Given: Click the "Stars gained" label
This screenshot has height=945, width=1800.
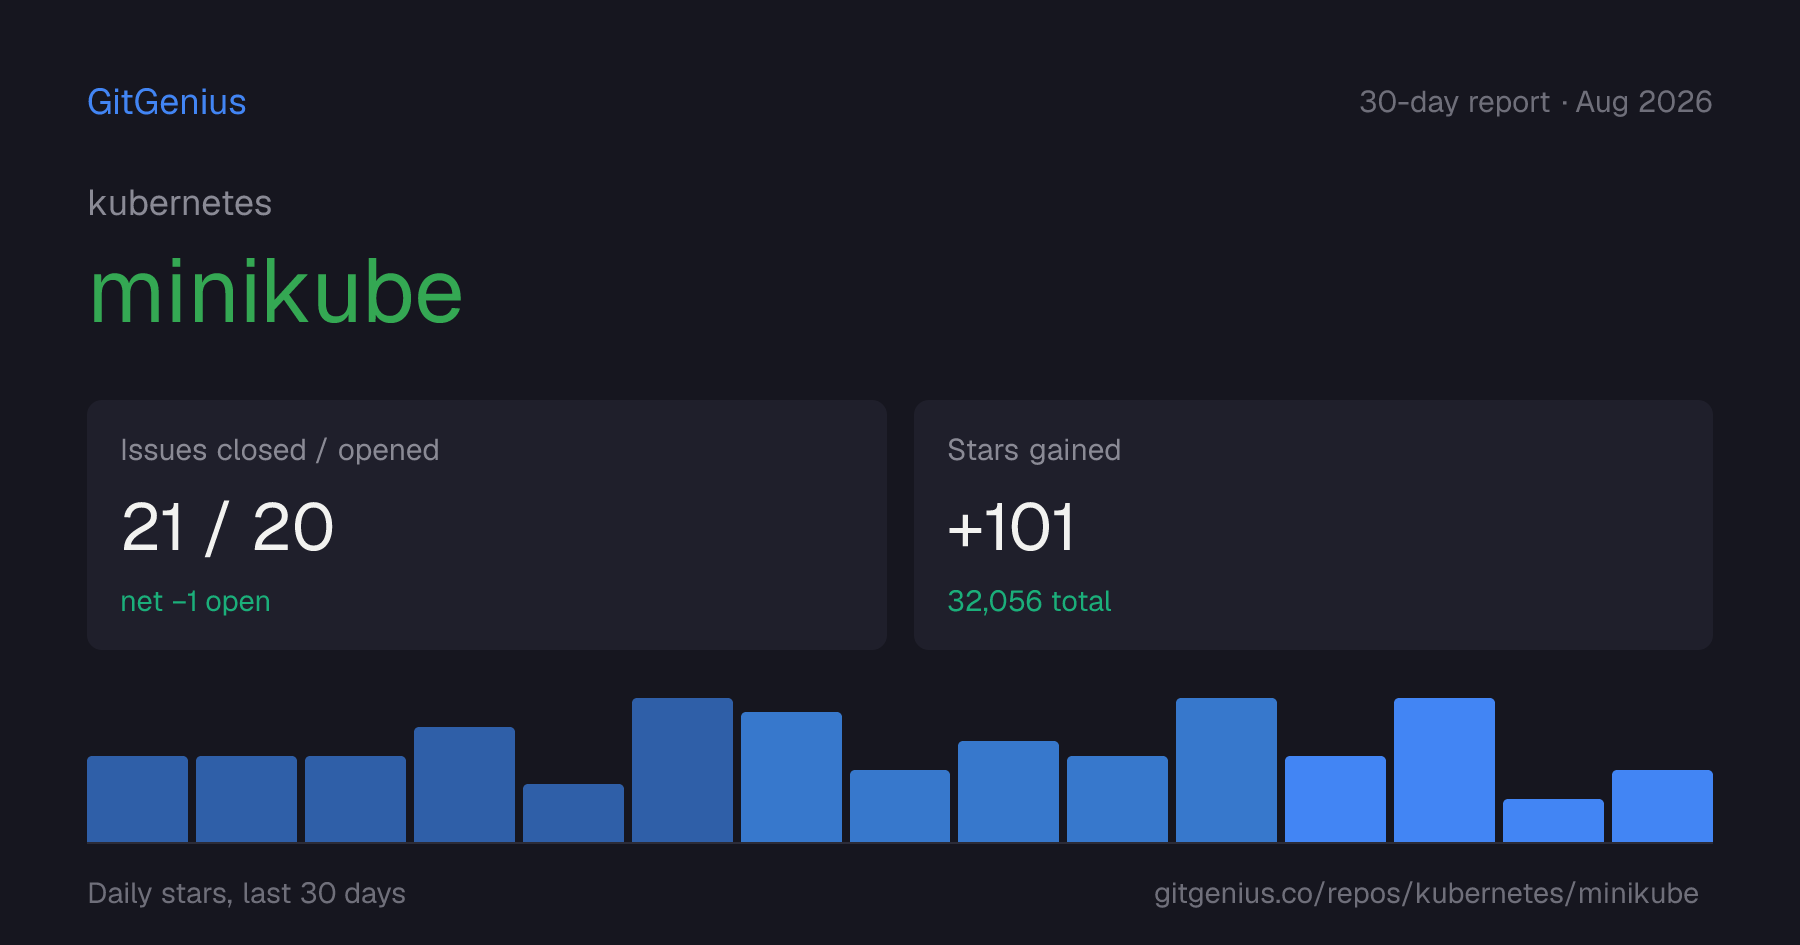Looking at the screenshot, I should click(1034, 450).
